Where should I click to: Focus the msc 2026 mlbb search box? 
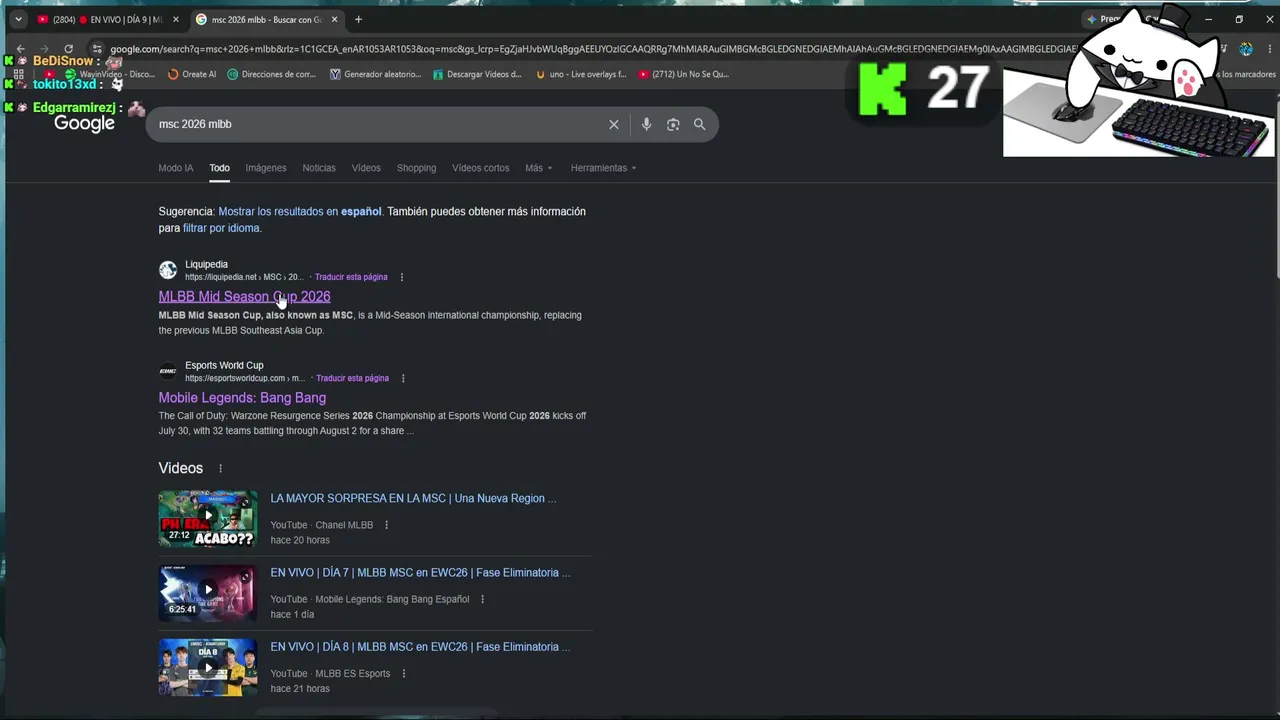(380, 124)
